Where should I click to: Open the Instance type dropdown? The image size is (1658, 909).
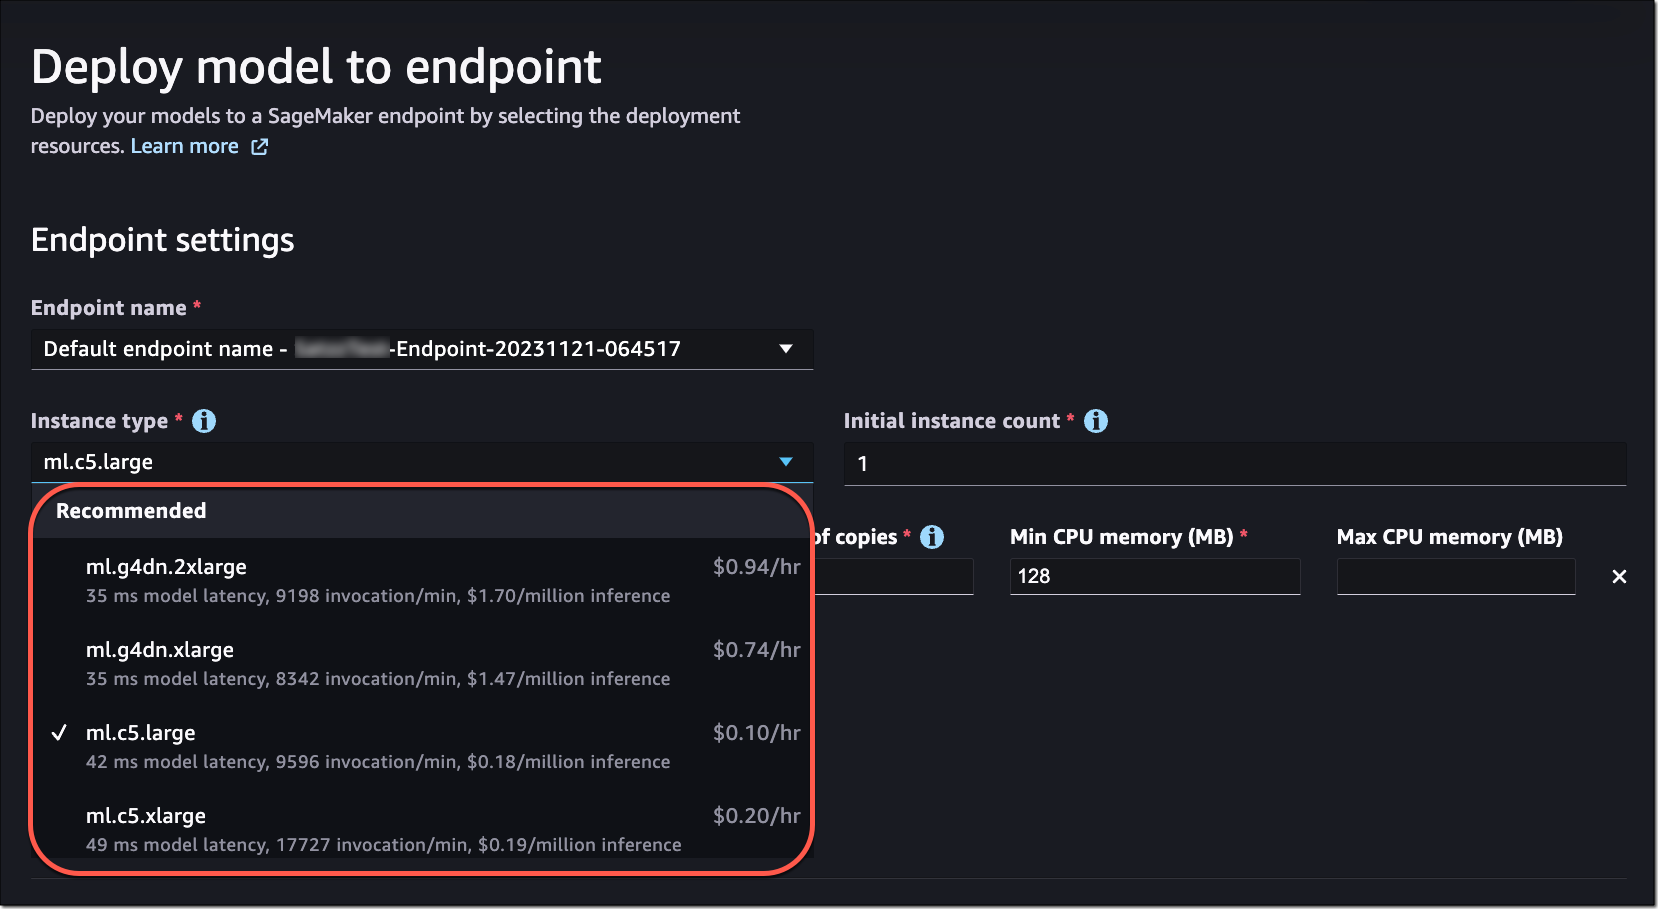420,462
